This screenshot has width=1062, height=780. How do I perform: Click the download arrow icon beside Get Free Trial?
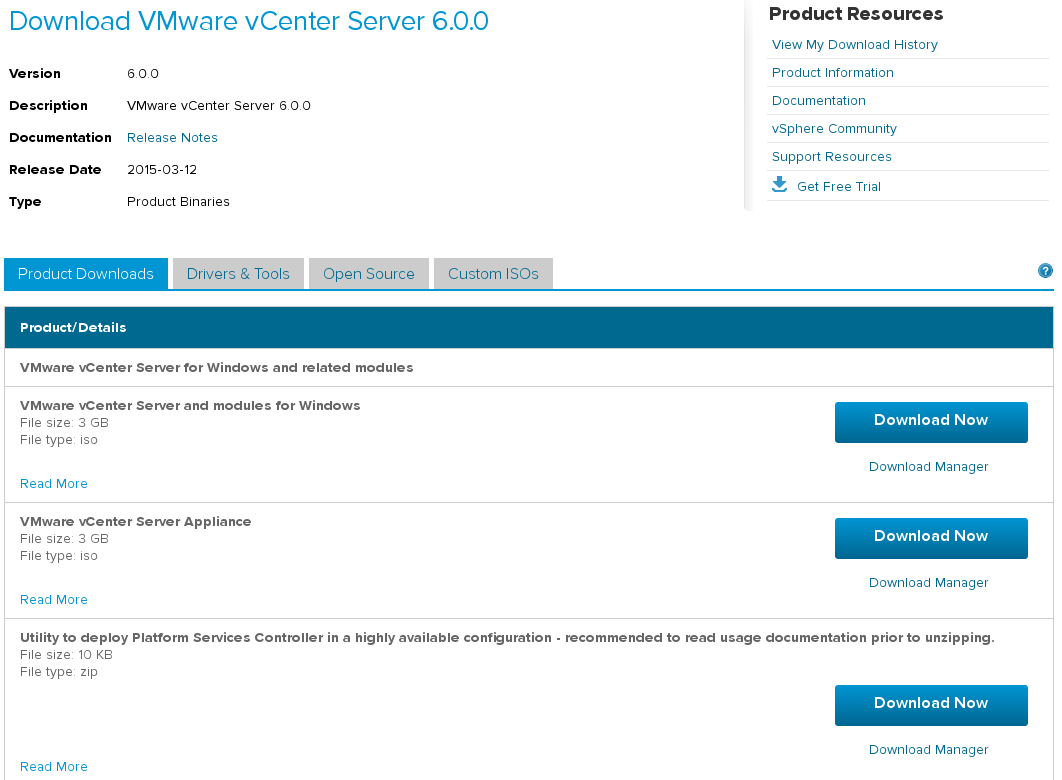[780, 185]
